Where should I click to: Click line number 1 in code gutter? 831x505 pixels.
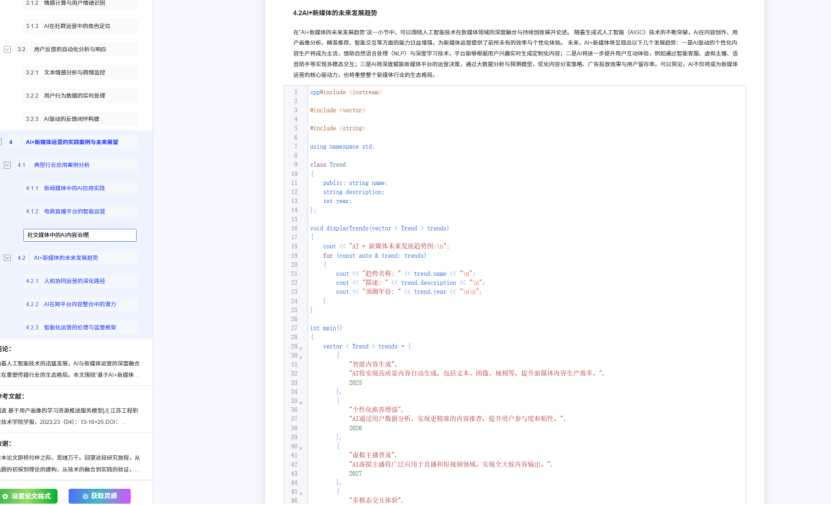tap(296, 92)
